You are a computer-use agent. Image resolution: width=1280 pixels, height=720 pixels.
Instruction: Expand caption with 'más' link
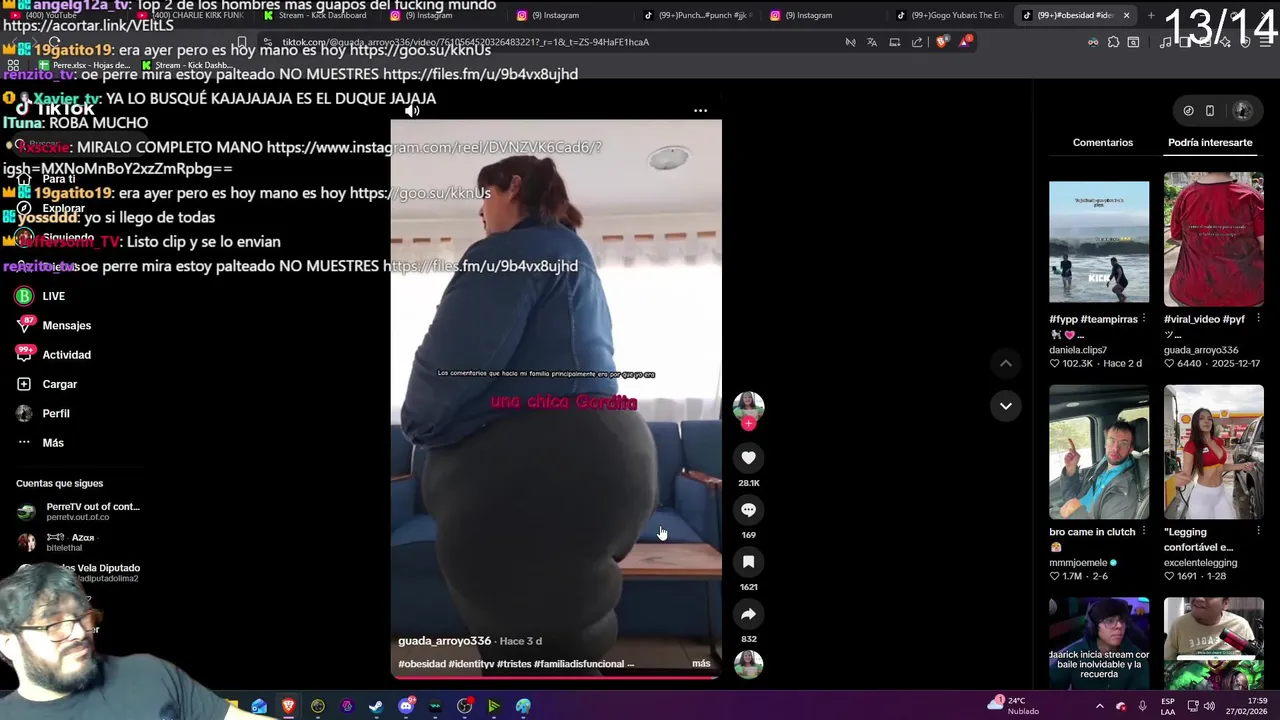(x=701, y=663)
